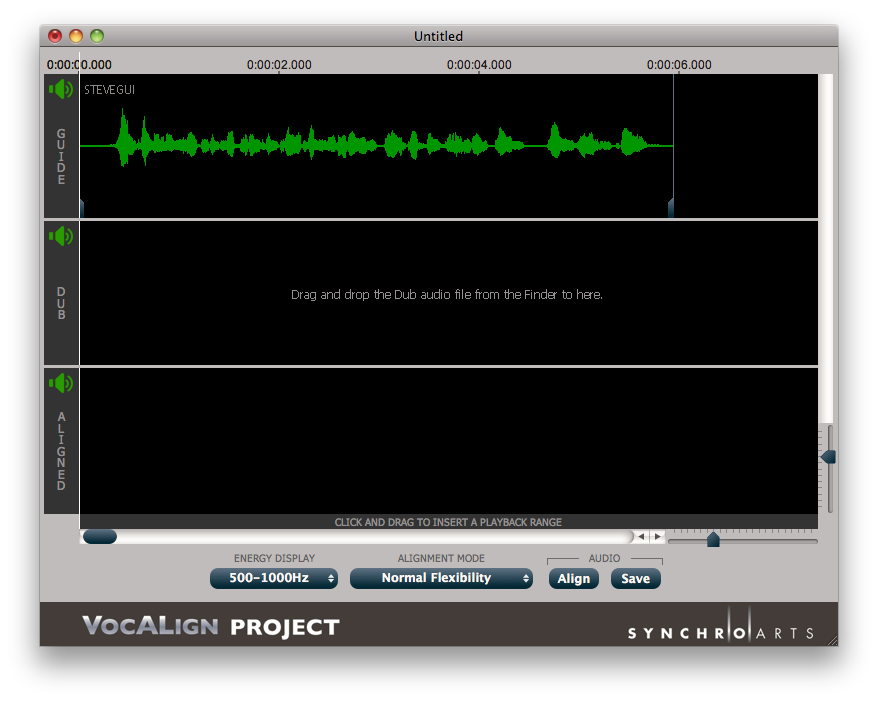Image resolution: width=878 pixels, height=701 pixels.
Task: Select the guide range start marker
Action: click(81, 208)
